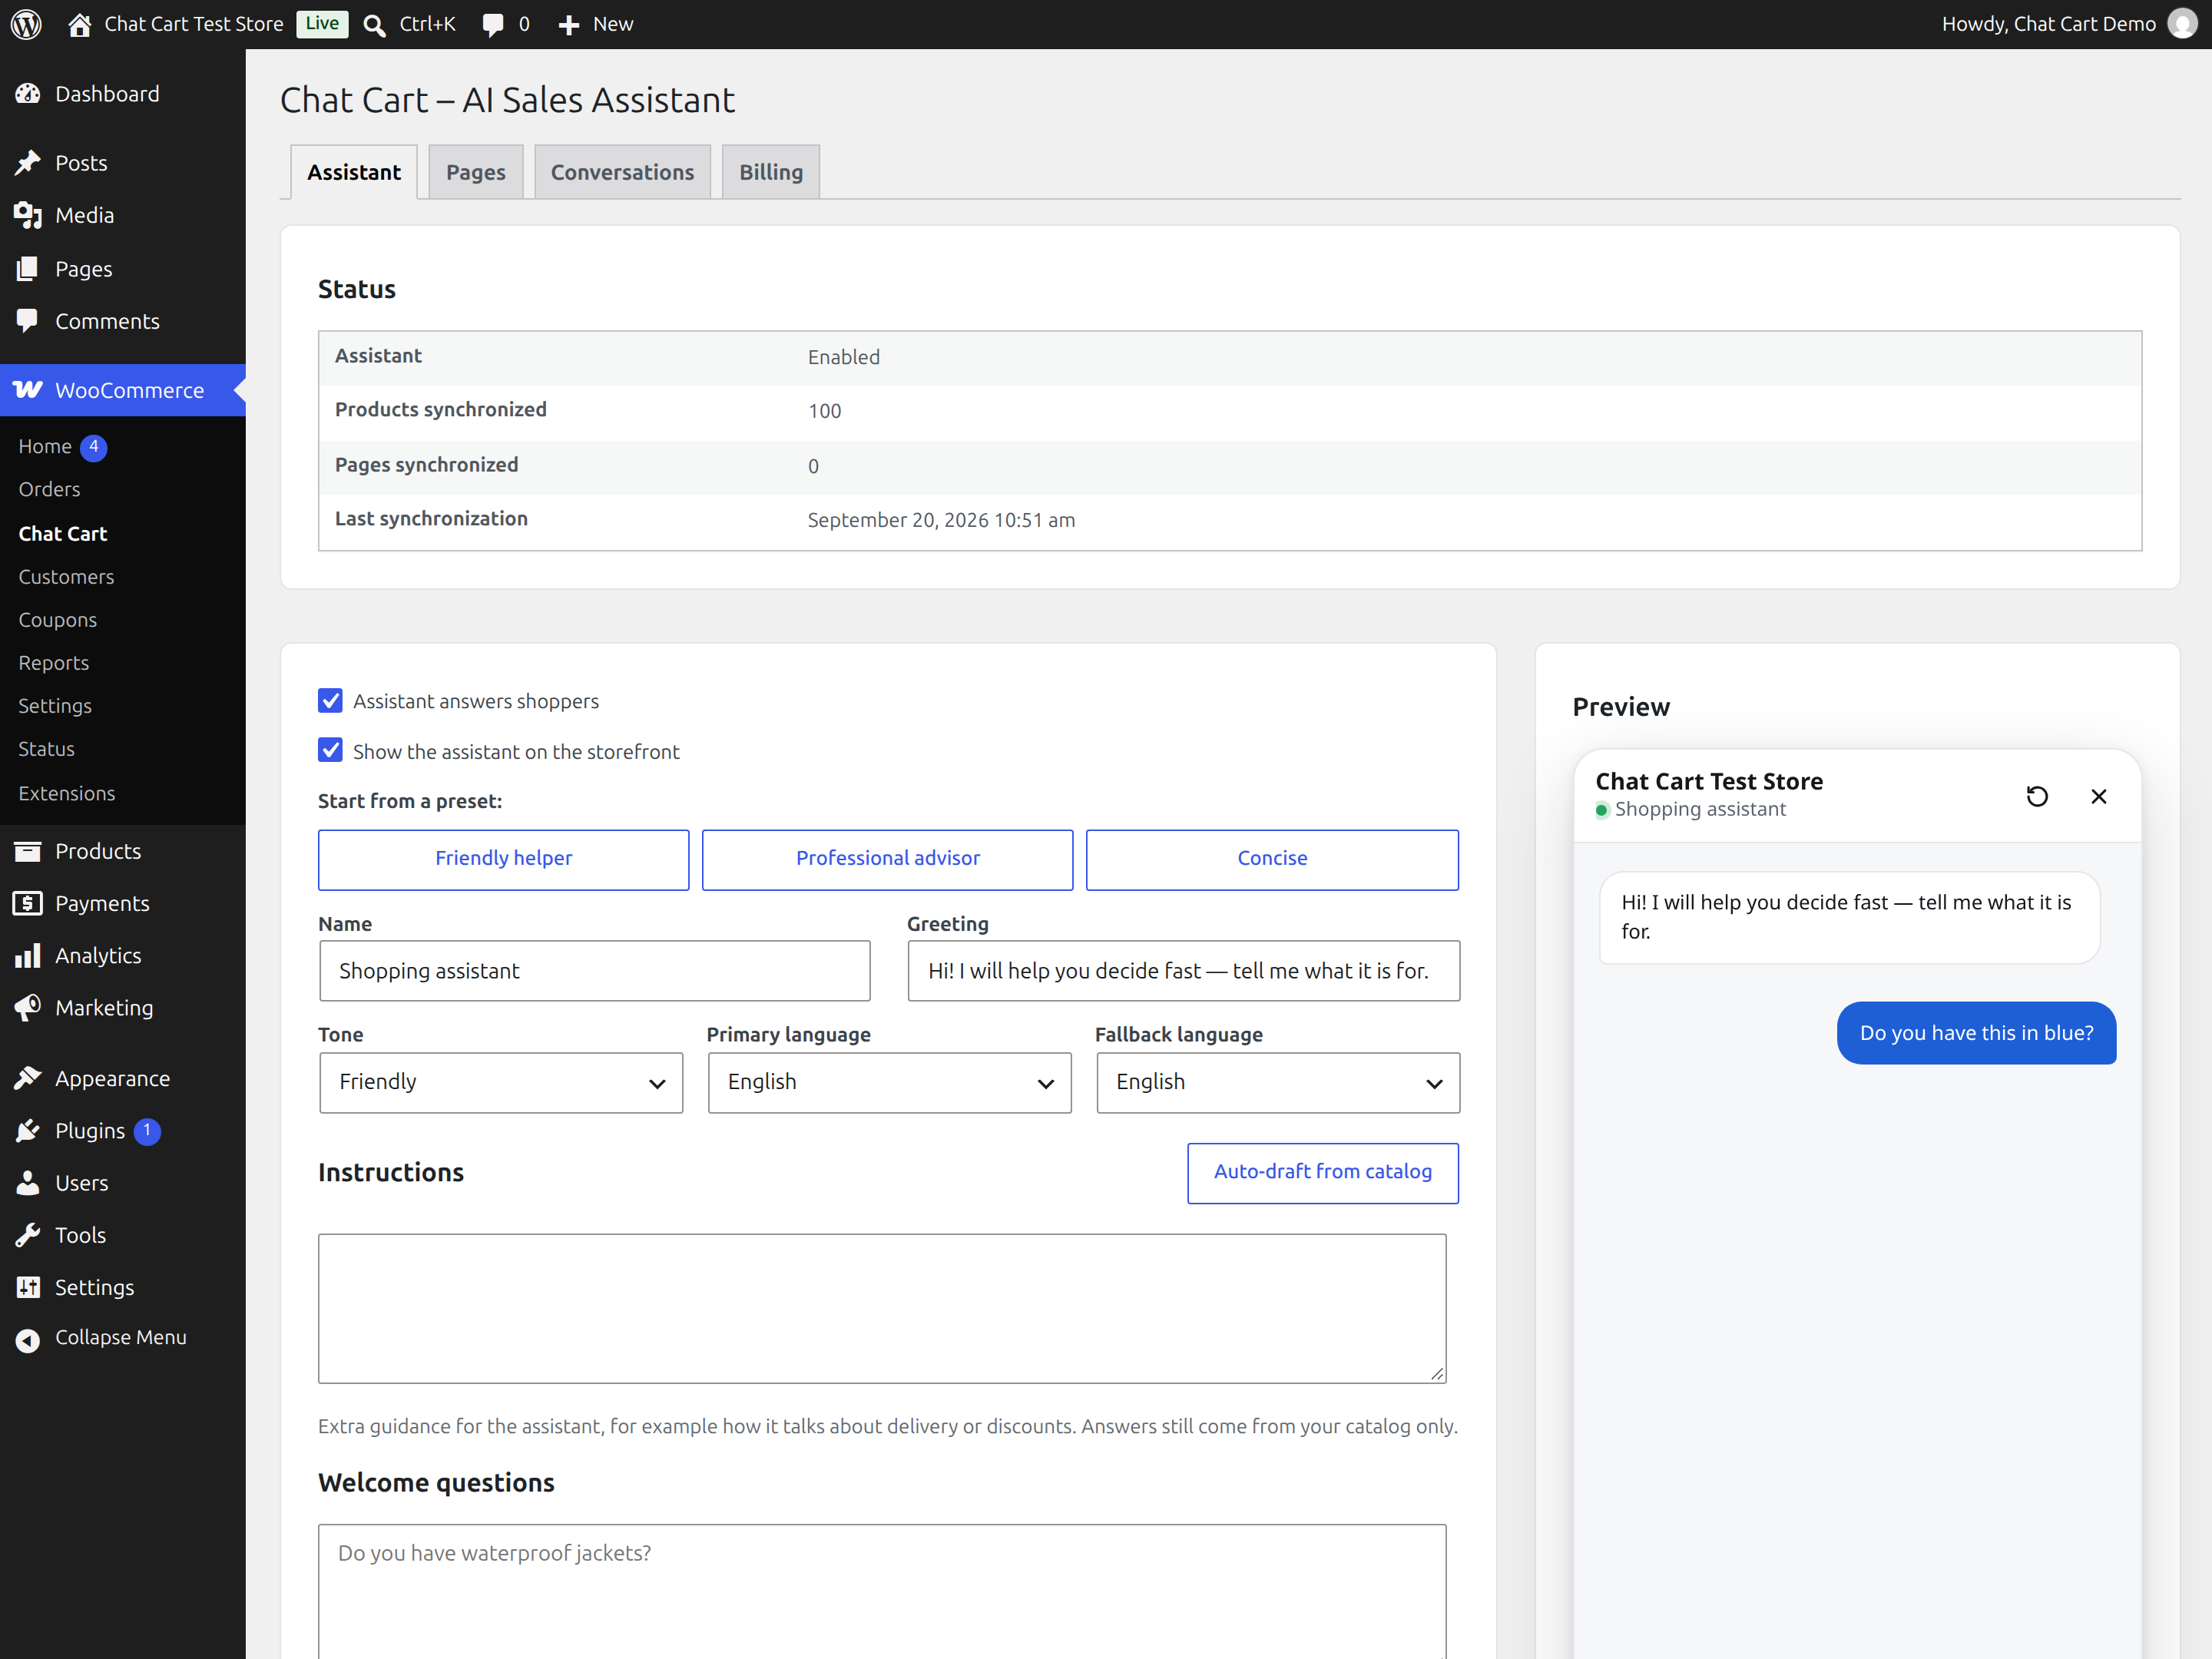This screenshot has width=2212, height=1659.
Task: Click the Greeting input field
Action: point(1183,971)
